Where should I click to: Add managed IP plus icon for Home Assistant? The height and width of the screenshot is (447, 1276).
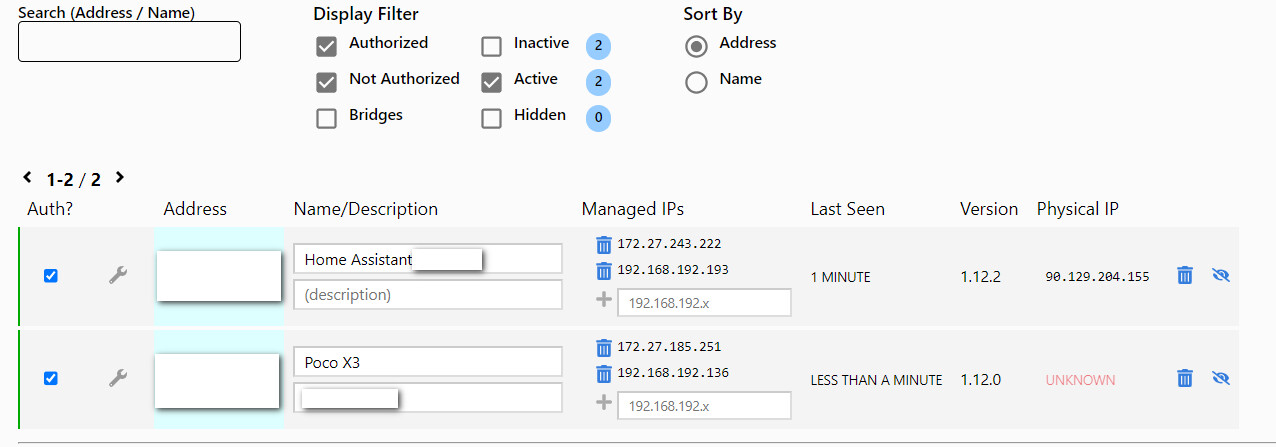click(603, 300)
